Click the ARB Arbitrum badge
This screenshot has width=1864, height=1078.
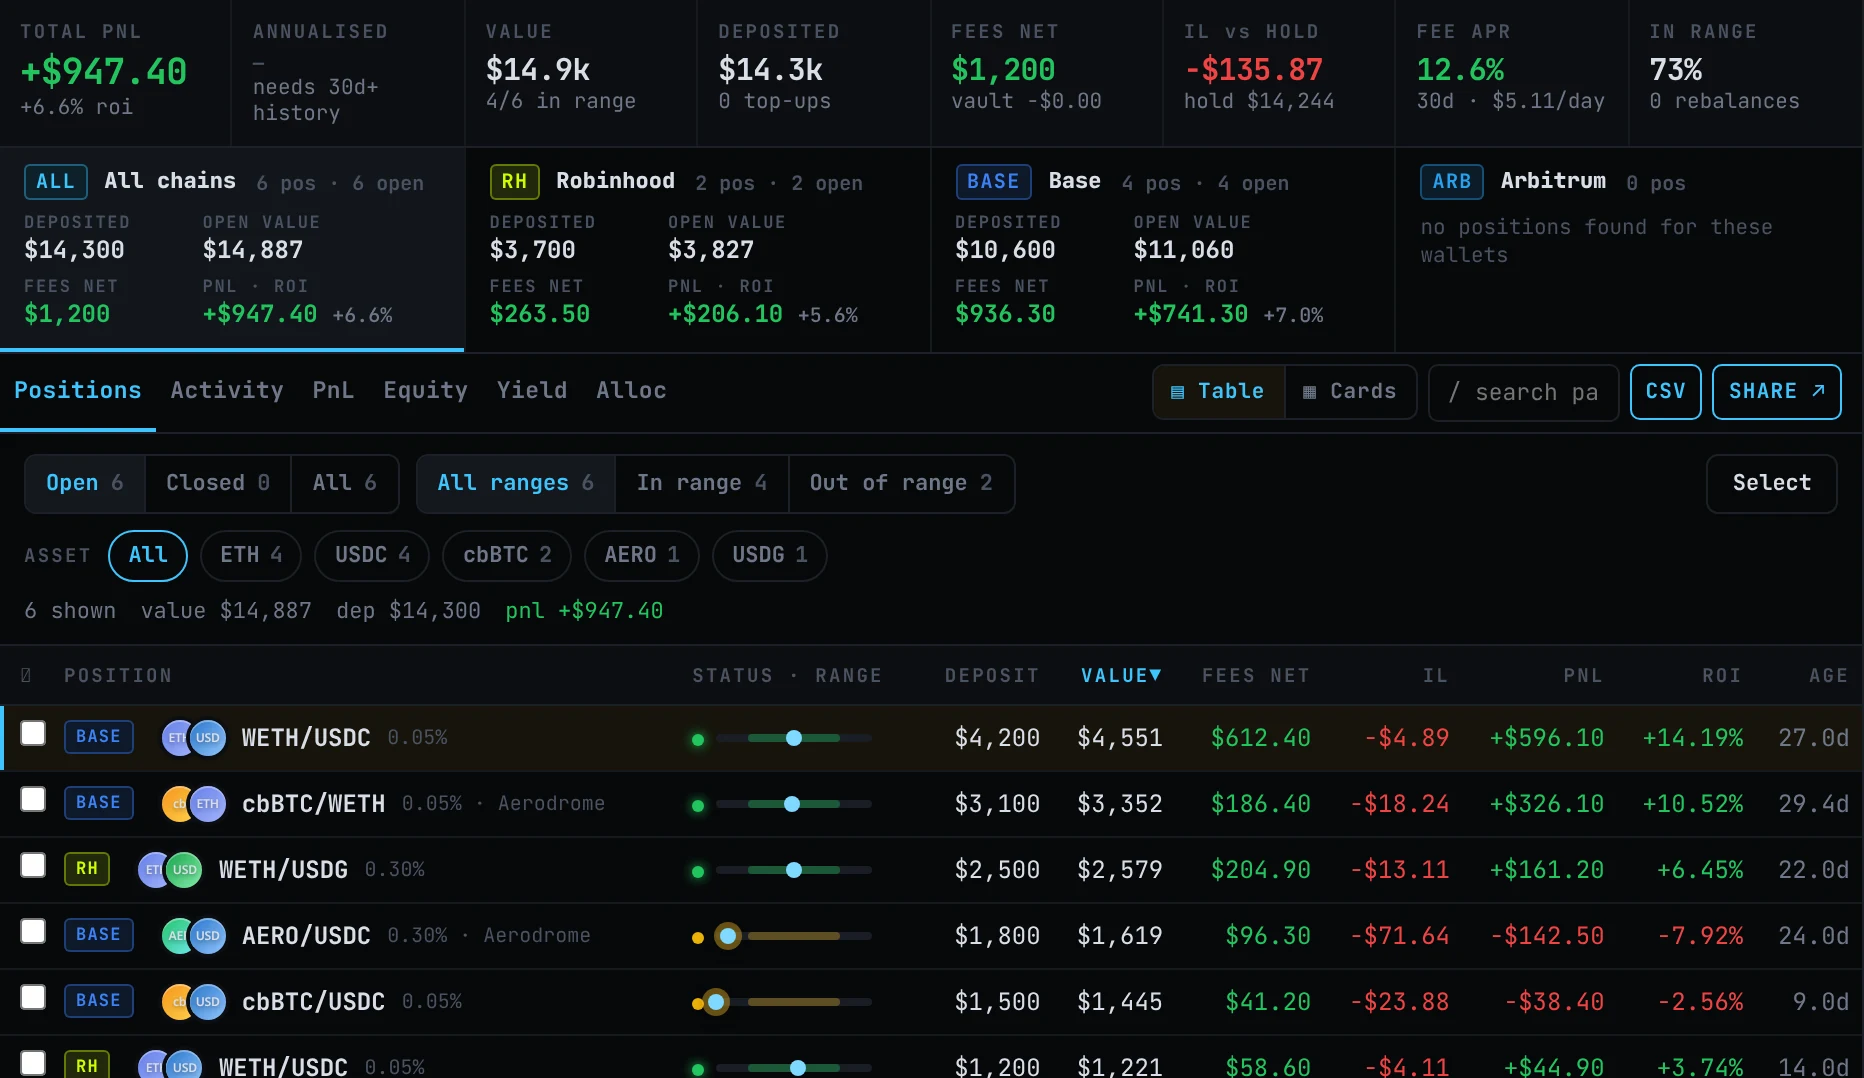click(x=1451, y=182)
